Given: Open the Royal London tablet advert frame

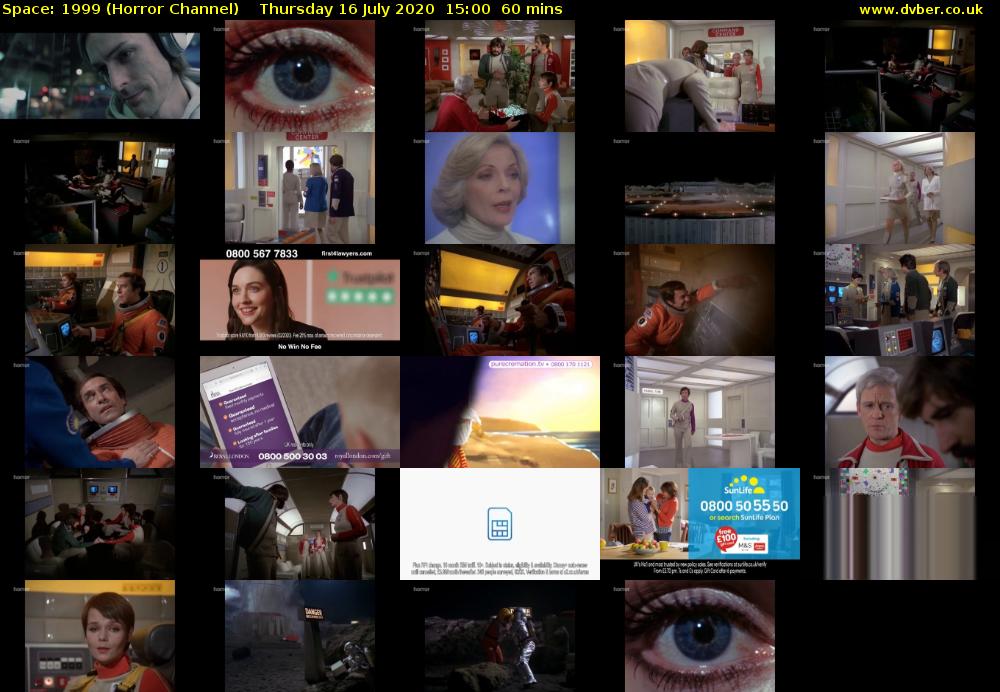Looking at the screenshot, I should point(300,412).
